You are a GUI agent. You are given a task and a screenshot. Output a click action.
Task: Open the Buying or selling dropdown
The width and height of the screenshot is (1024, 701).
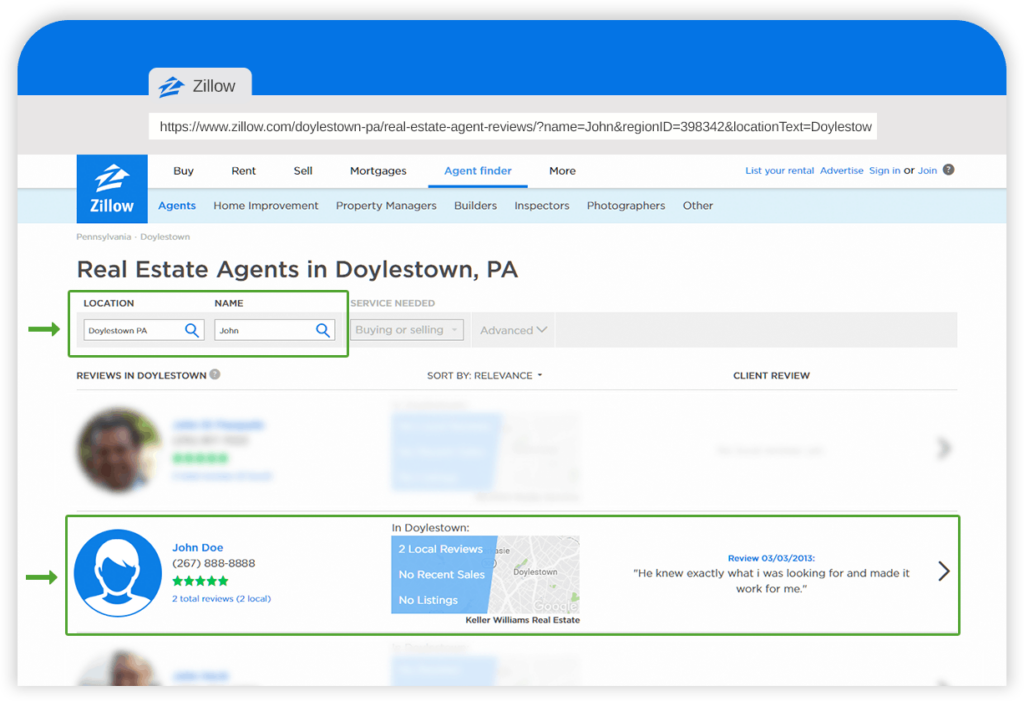pos(406,330)
